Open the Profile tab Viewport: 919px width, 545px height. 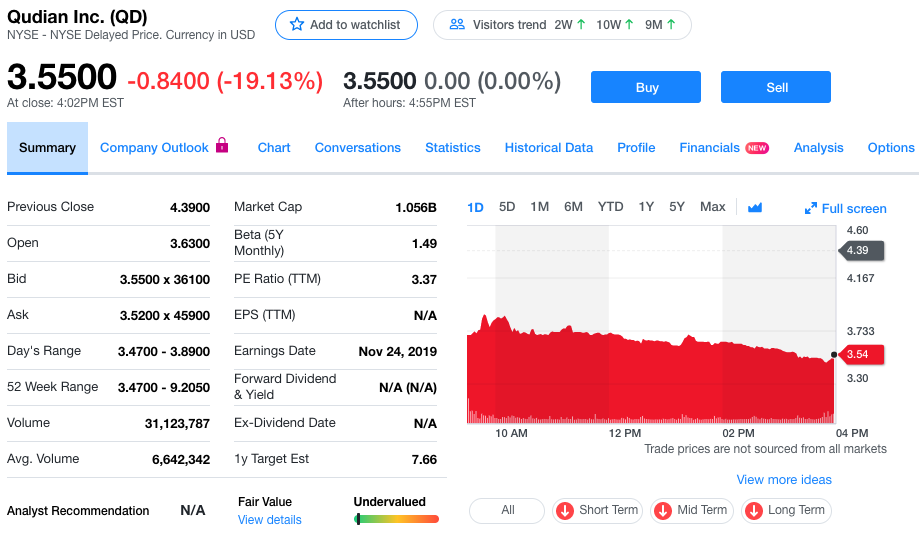(x=636, y=148)
